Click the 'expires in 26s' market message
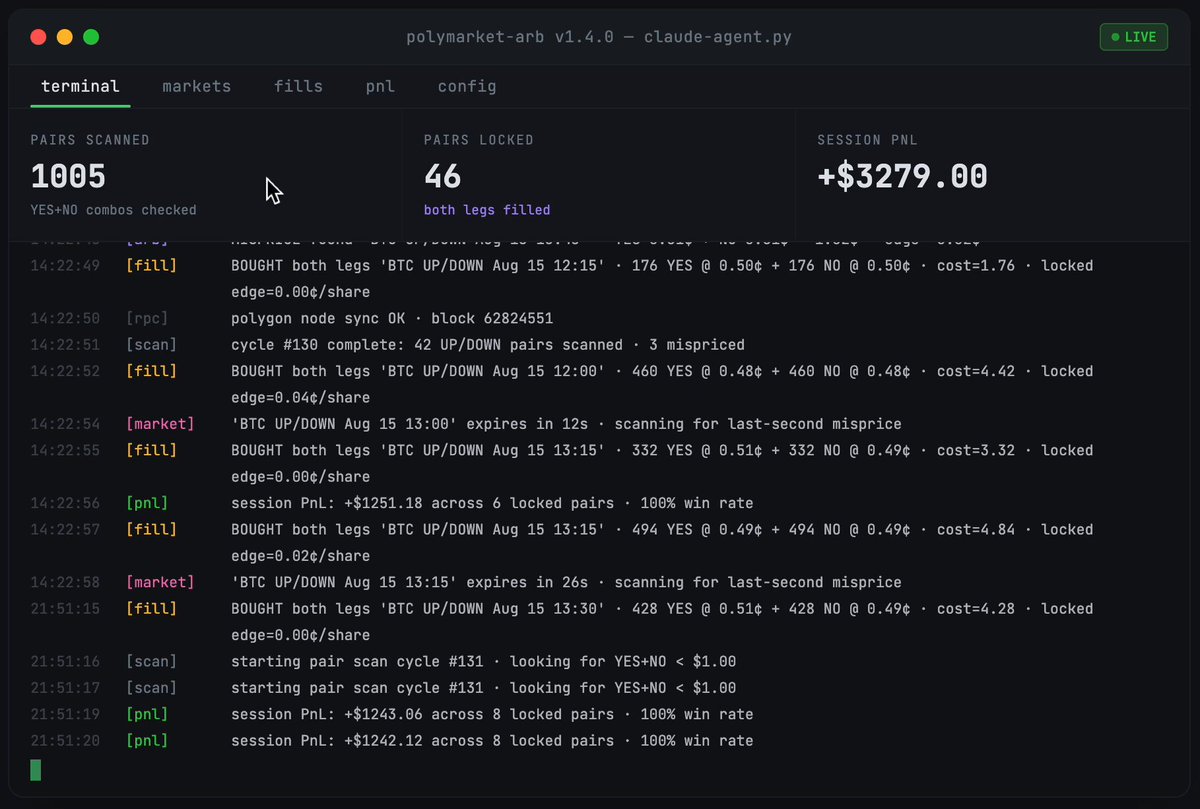The image size is (1200, 809). tap(566, 582)
